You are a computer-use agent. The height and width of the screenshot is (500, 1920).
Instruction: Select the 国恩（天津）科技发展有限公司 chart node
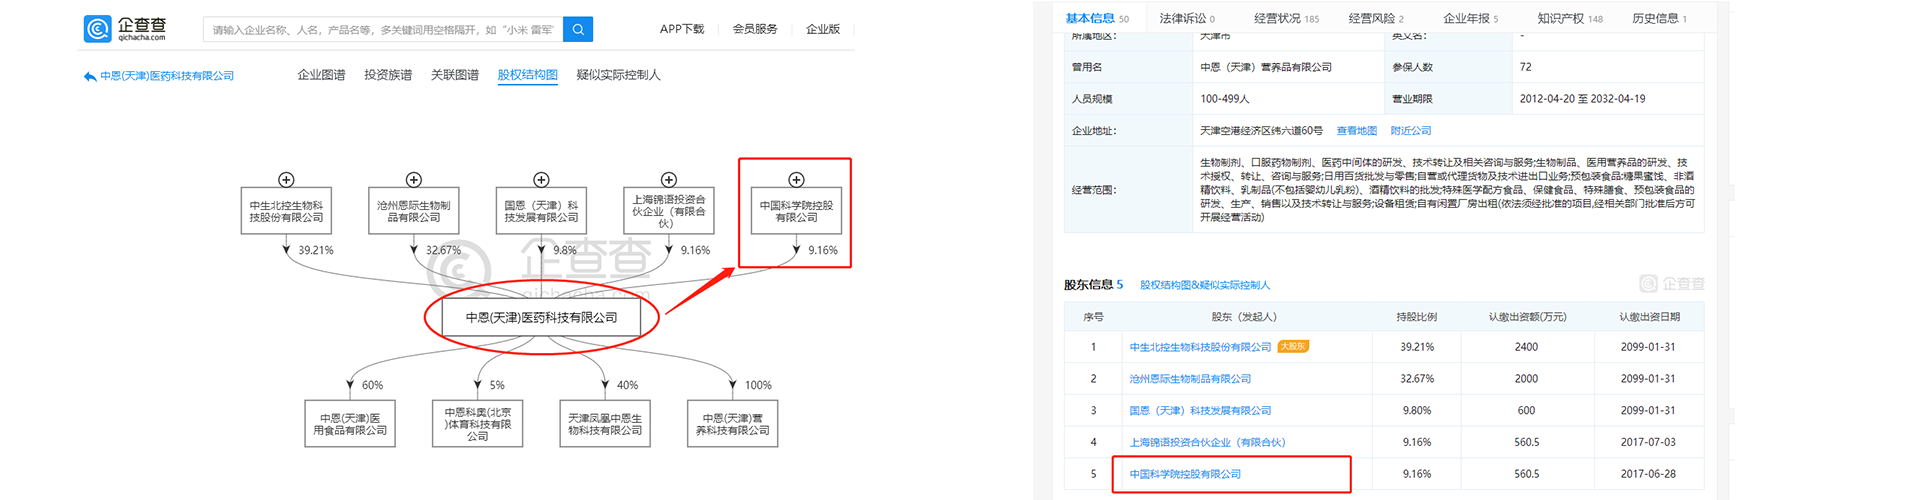coord(541,211)
